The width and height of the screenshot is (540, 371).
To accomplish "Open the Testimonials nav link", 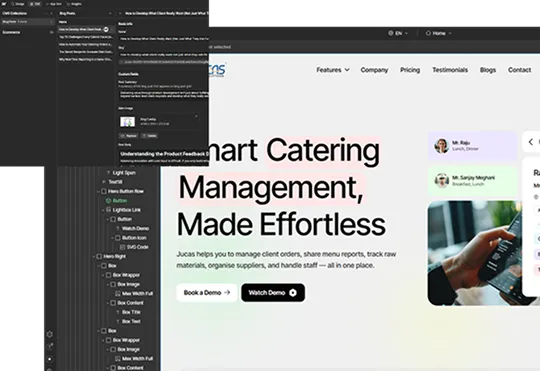I will click(450, 70).
